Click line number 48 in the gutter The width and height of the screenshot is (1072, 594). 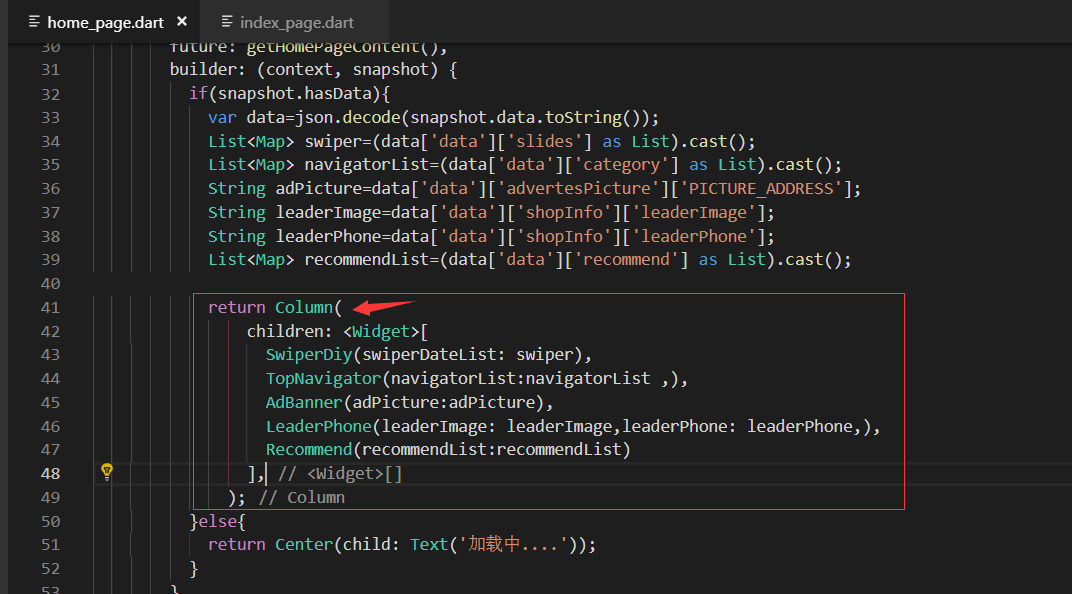(50, 474)
